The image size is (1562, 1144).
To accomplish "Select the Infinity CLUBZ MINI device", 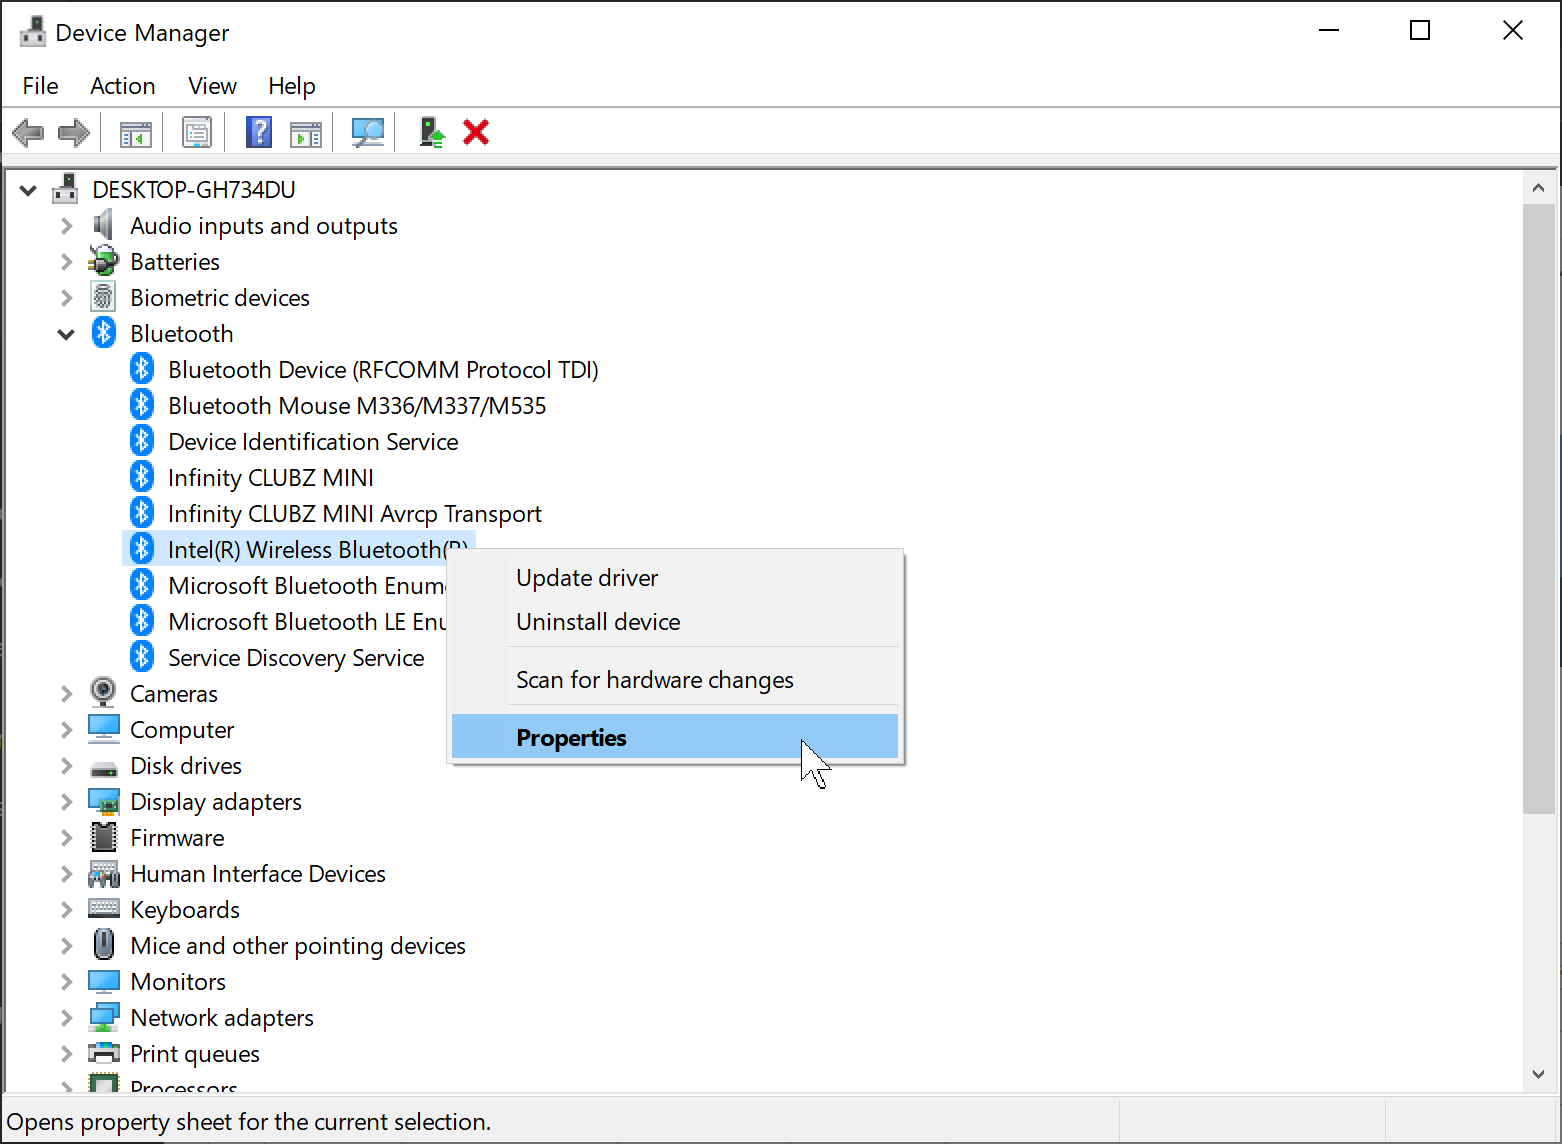I will (x=271, y=478).
